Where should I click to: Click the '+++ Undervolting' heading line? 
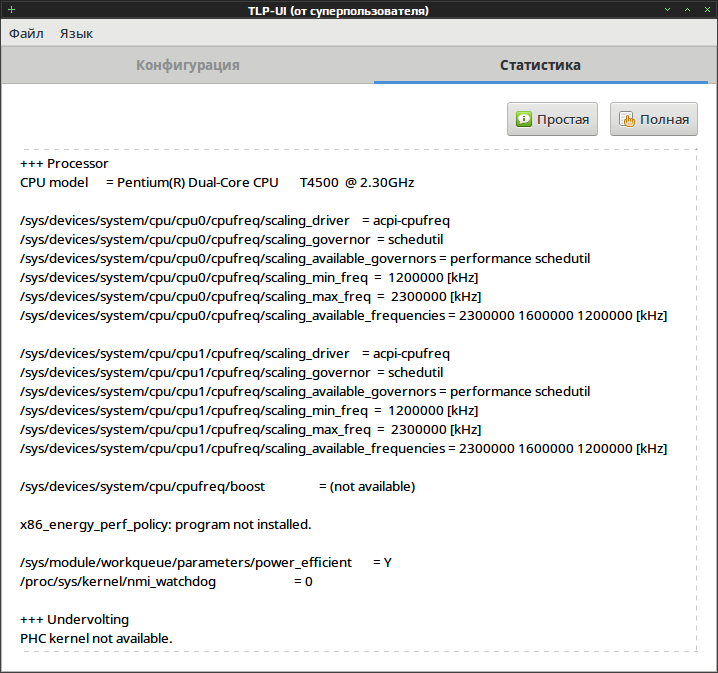[74, 619]
